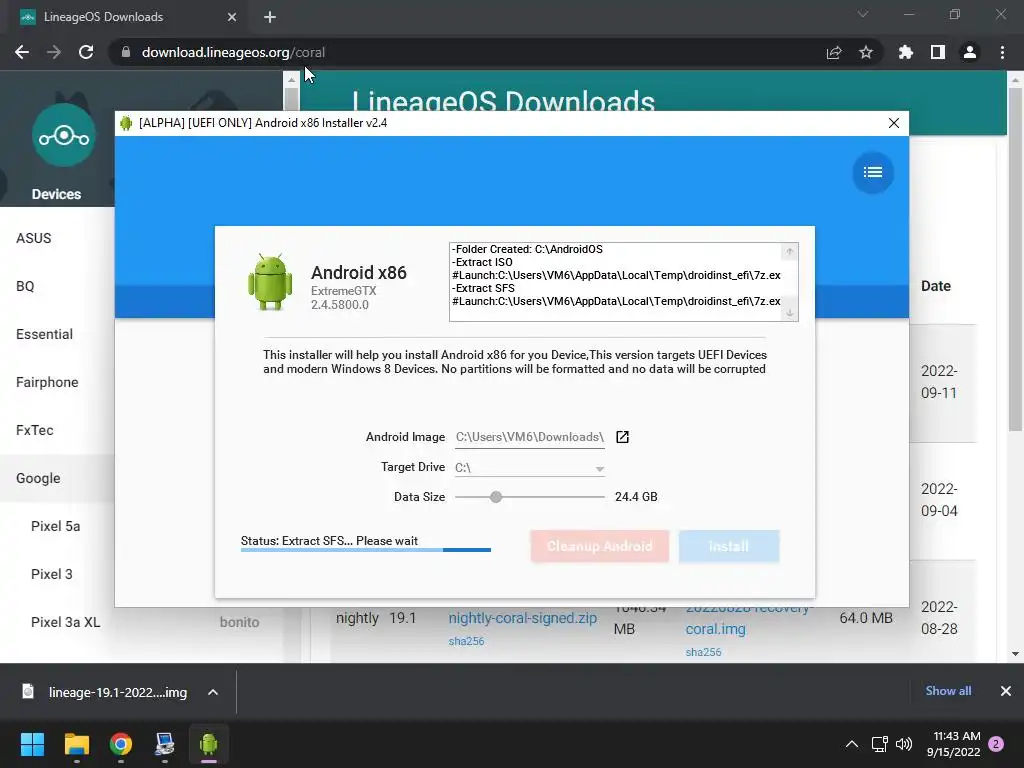The height and width of the screenshot is (768, 1024).
Task: Open Chrome tab search chevron
Action: pyautogui.click(x=863, y=14)
